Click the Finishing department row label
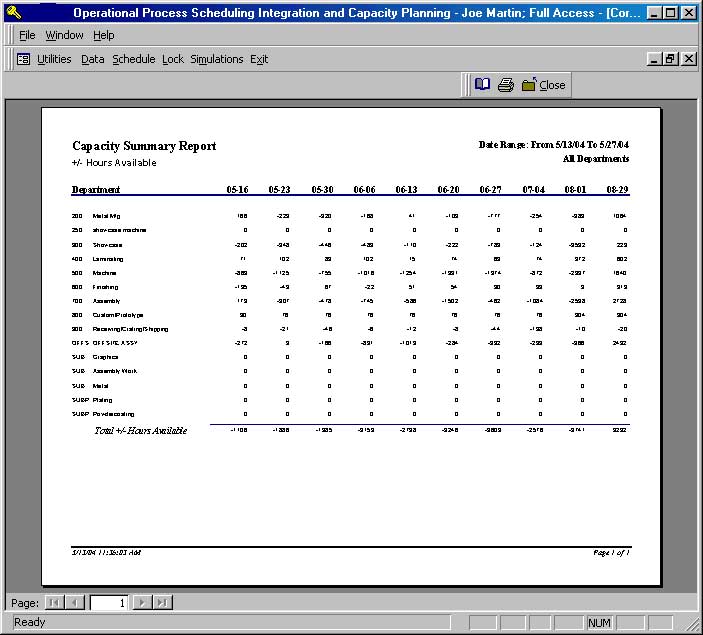 pos(105,287)
